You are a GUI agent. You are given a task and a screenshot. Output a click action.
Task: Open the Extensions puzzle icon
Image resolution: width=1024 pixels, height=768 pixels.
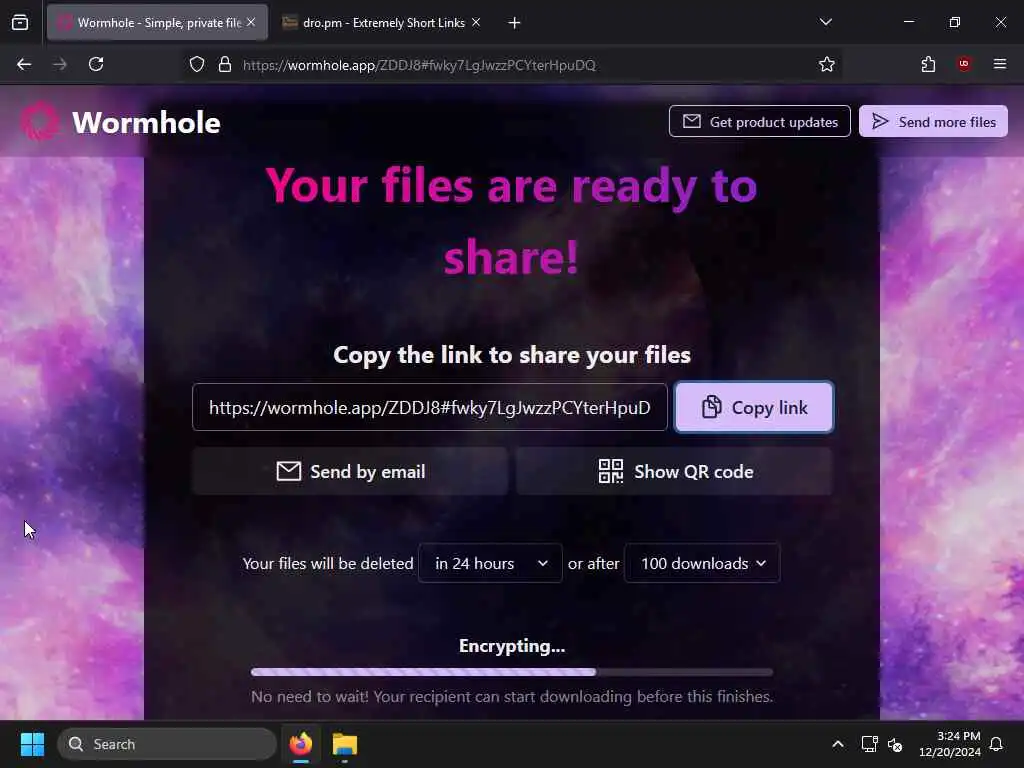tap(928, 64)
